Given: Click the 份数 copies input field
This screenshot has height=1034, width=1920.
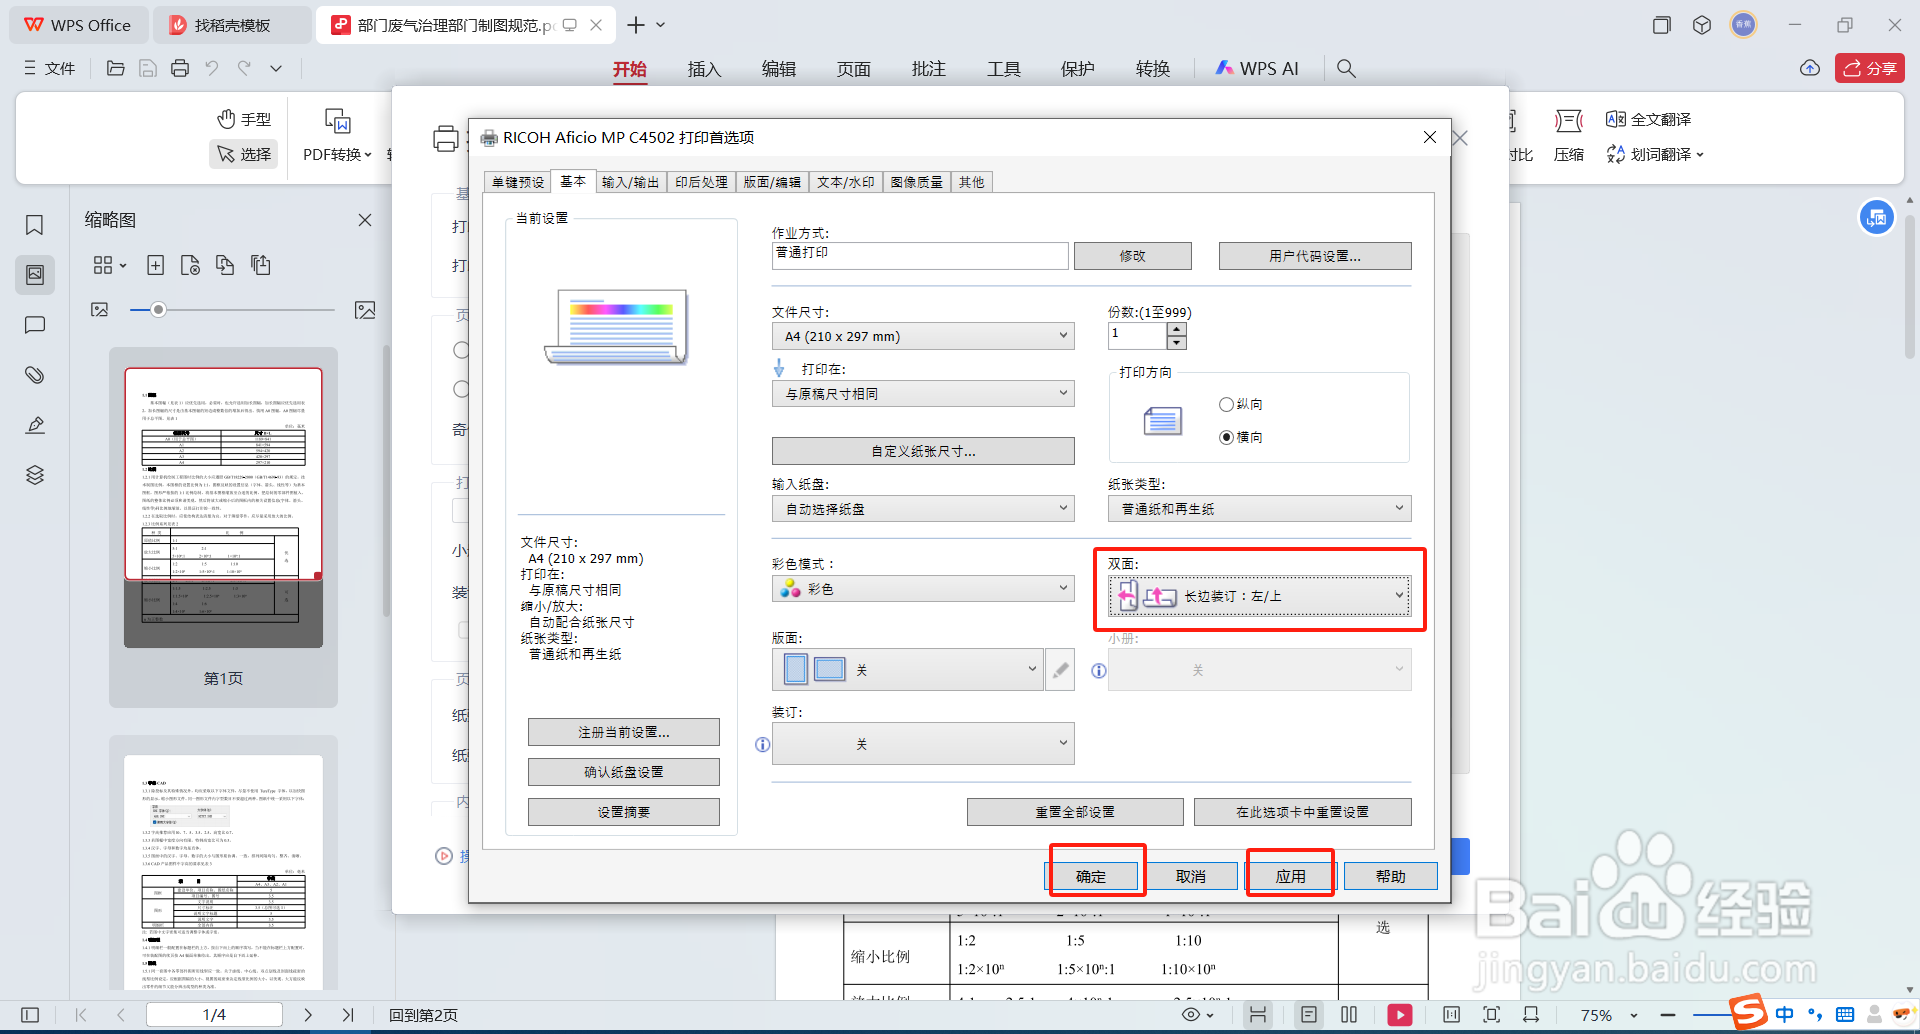Looking at the screenshot, I should [1138, 336].
